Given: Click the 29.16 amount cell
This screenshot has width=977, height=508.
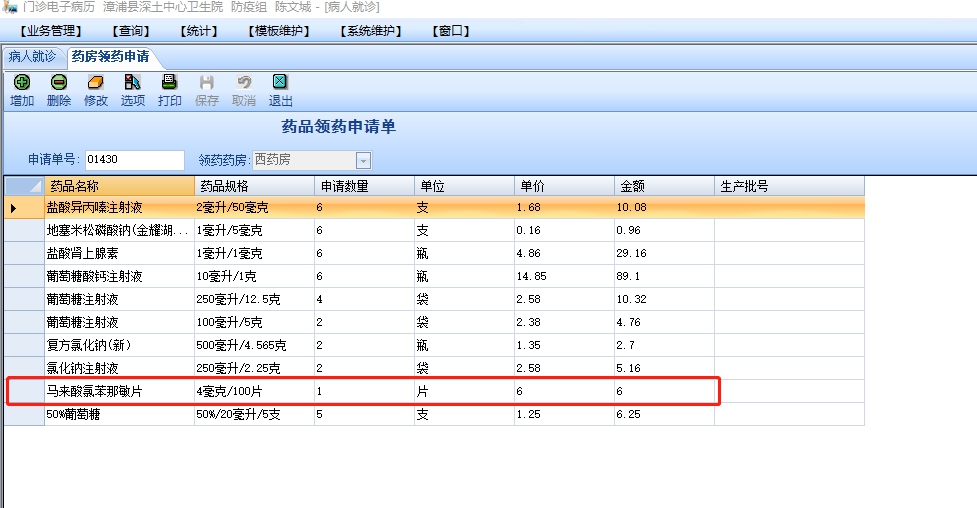Looking at the screenshot, I should coord(665,254).
